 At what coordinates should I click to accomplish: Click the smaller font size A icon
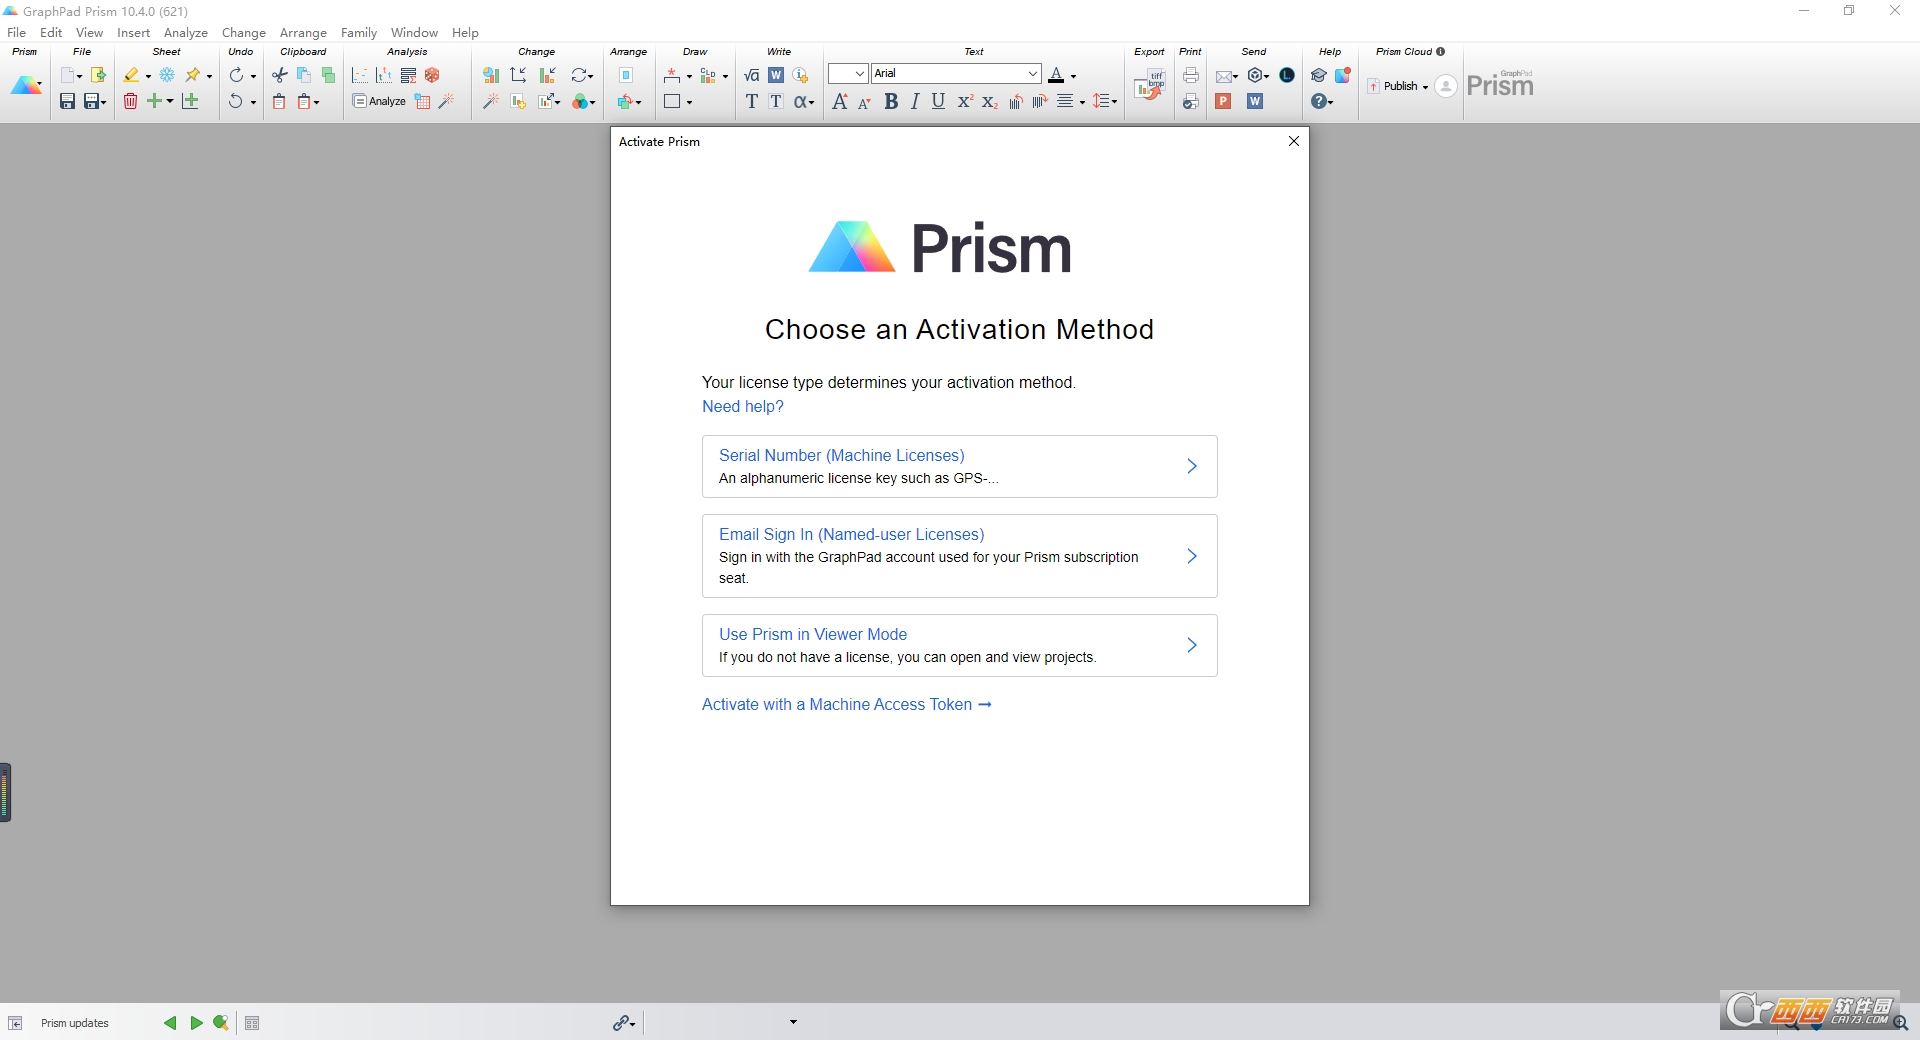click(x=864, y=102)
